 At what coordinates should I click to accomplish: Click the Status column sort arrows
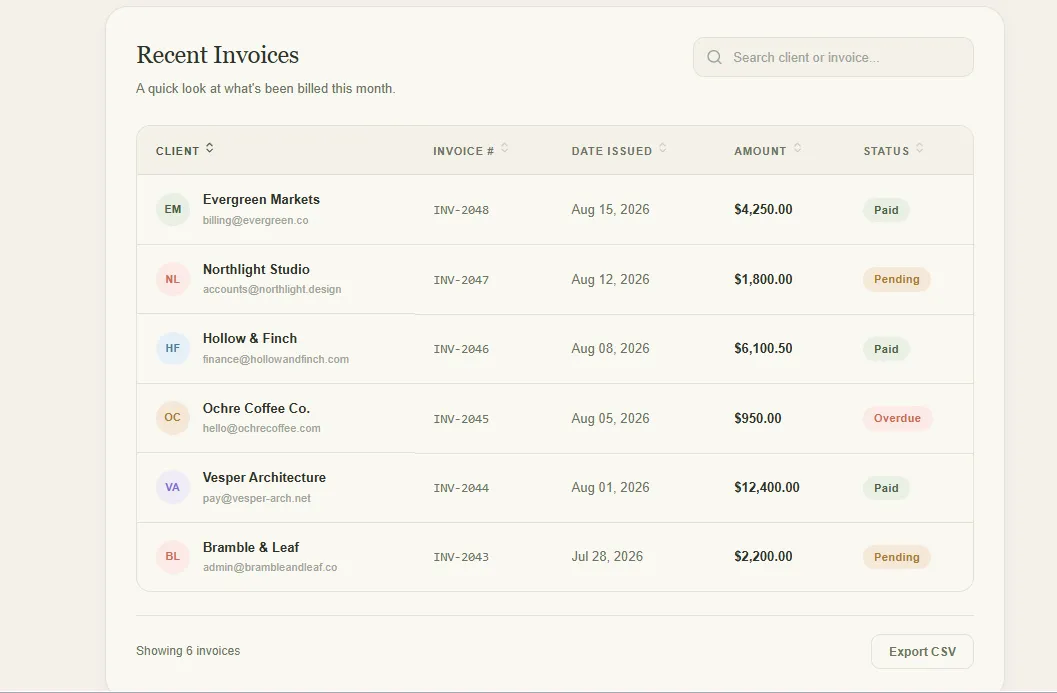(919, 148)
